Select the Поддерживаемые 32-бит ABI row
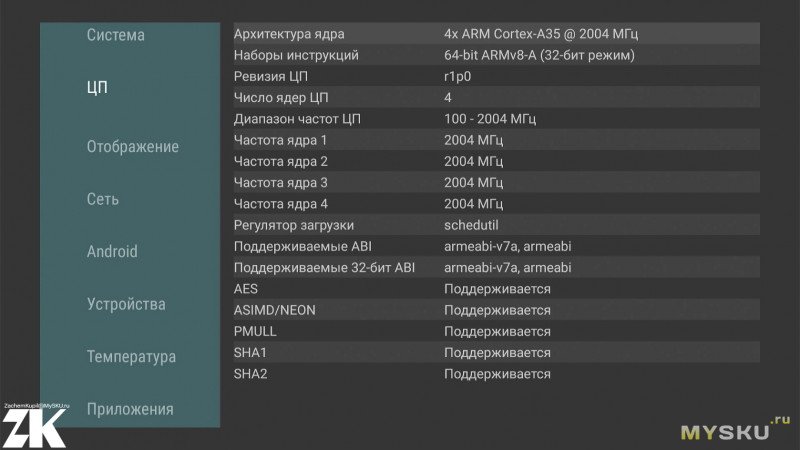Image resolution: width=800 pixels, height=450 pixels. pos(496,268)
